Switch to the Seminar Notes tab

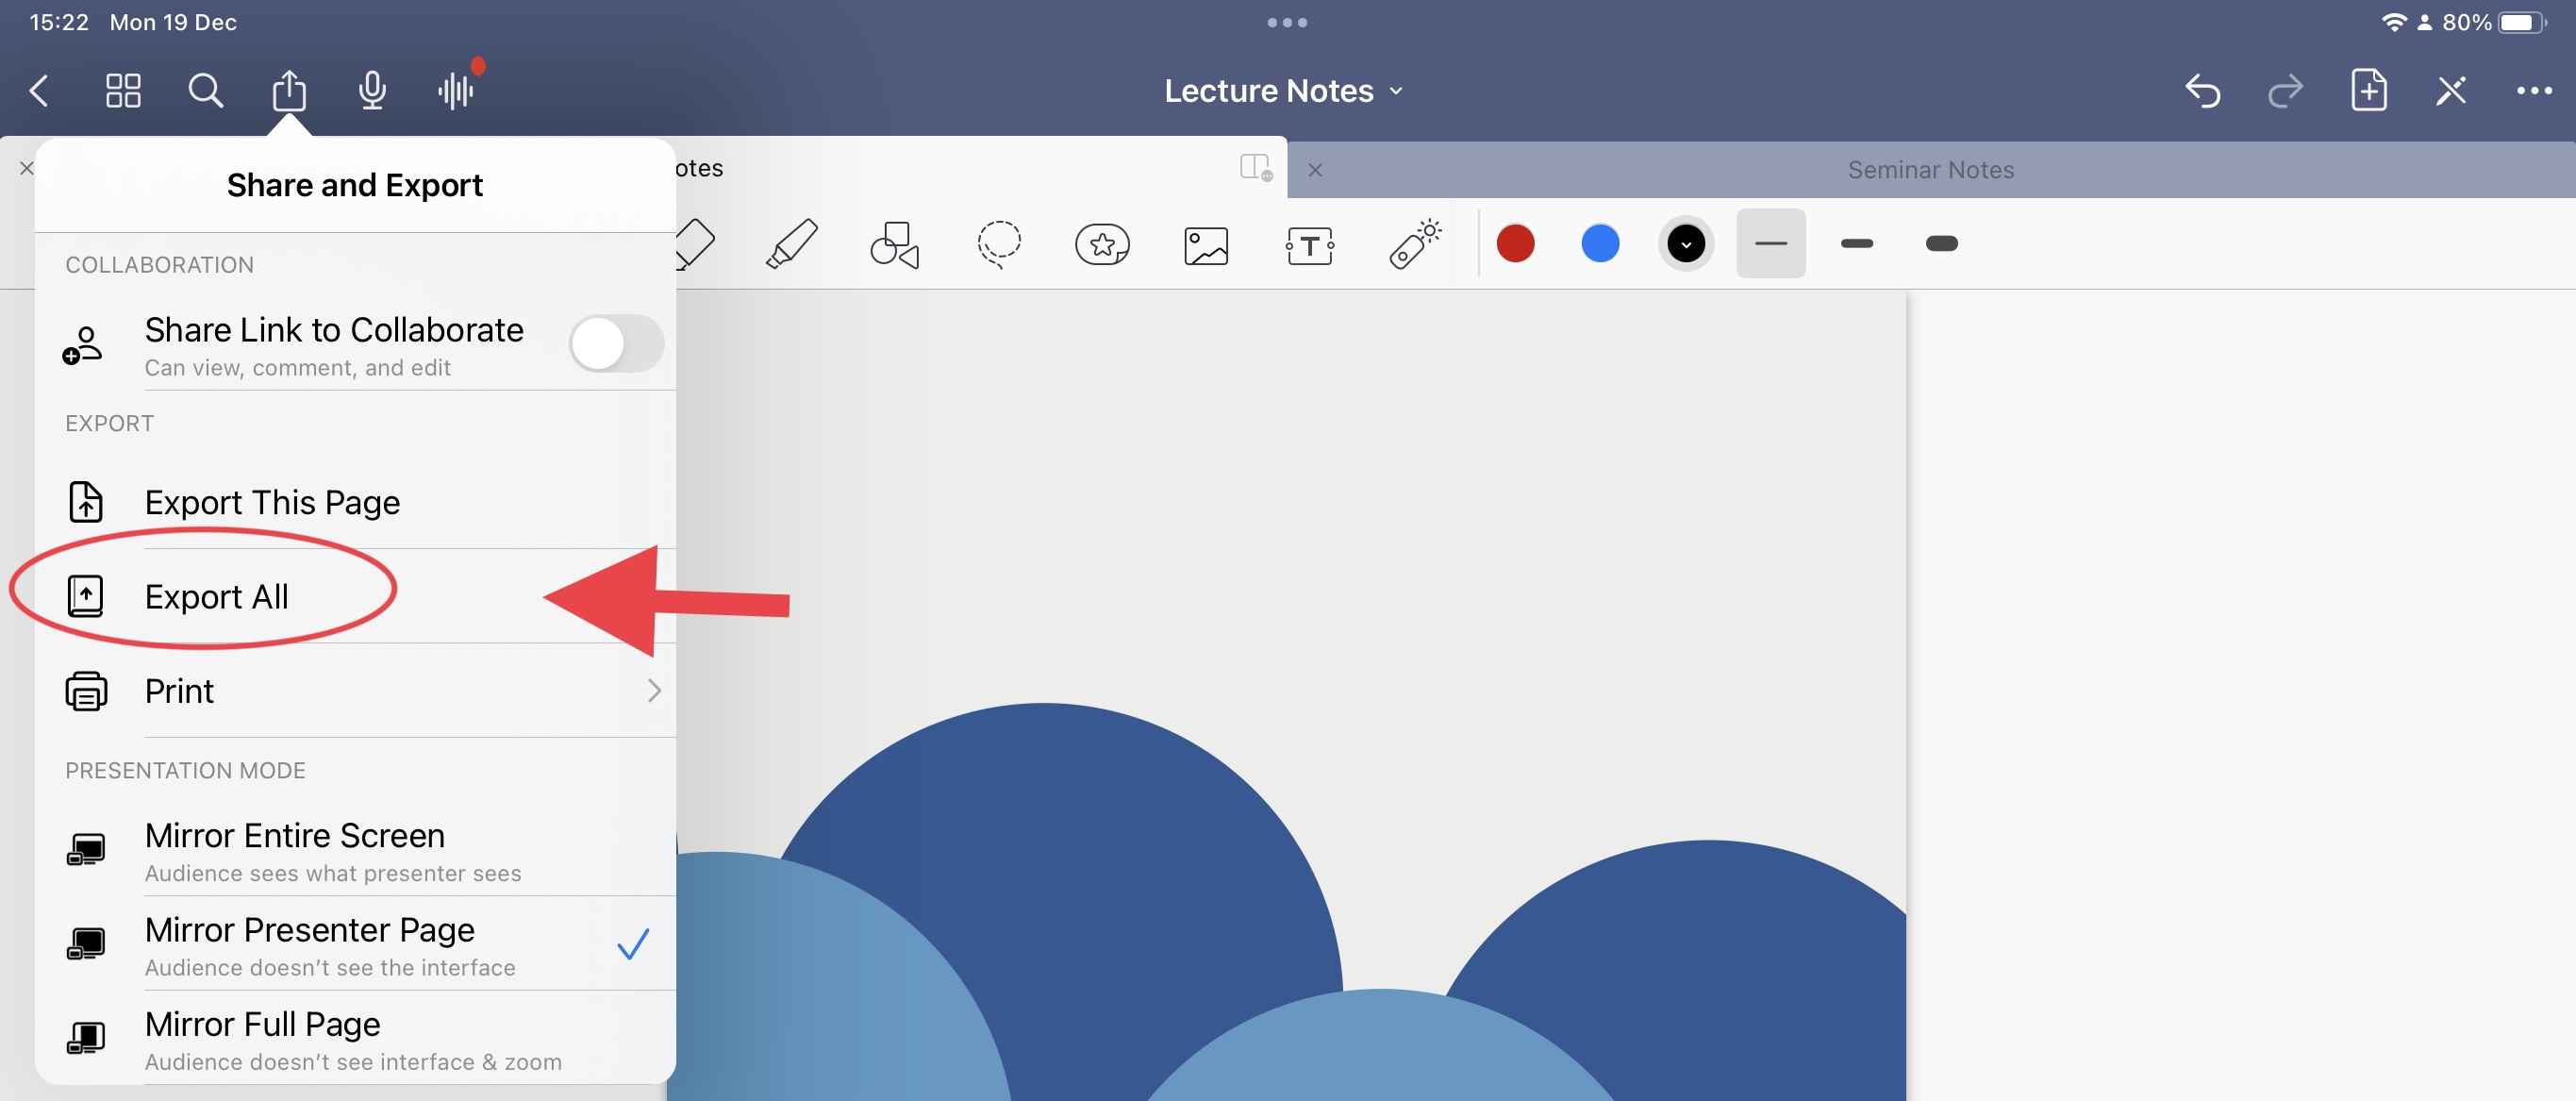(1930, 169)
